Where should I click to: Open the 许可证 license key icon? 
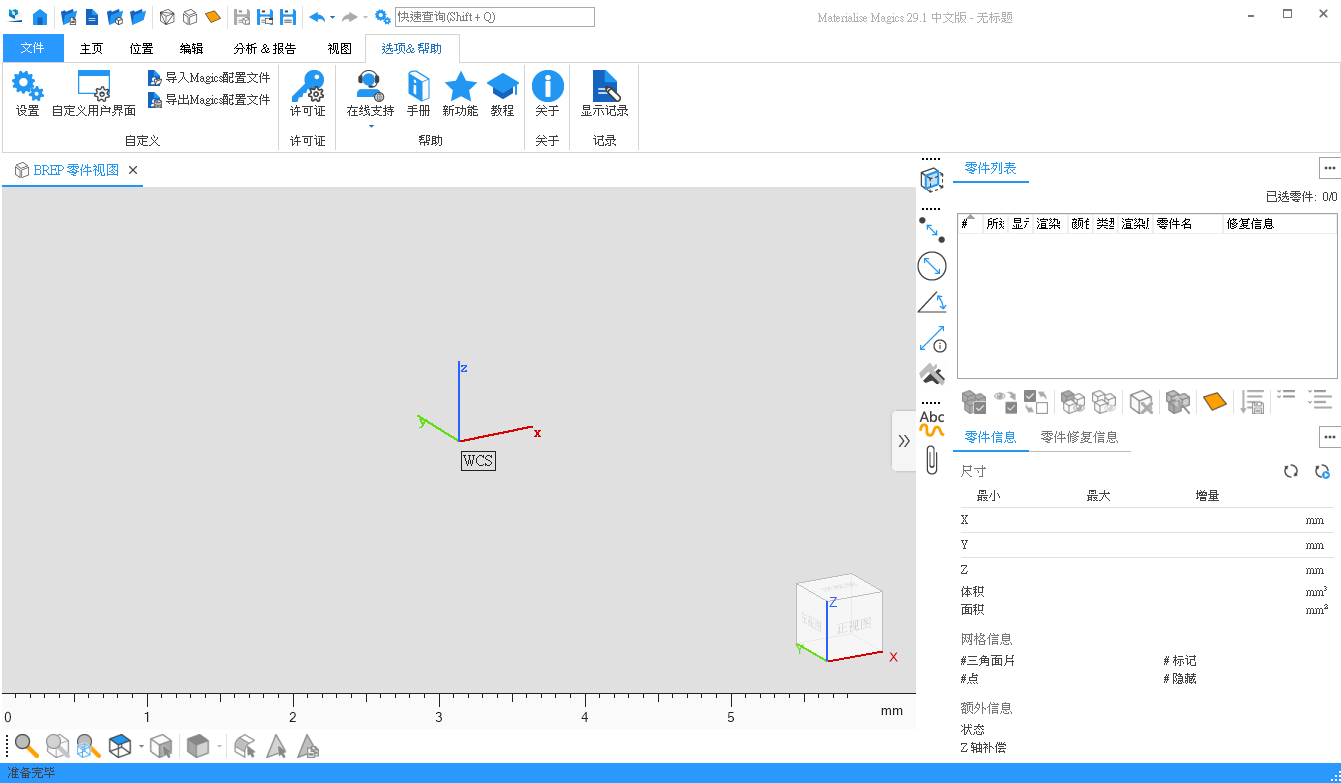307,94
